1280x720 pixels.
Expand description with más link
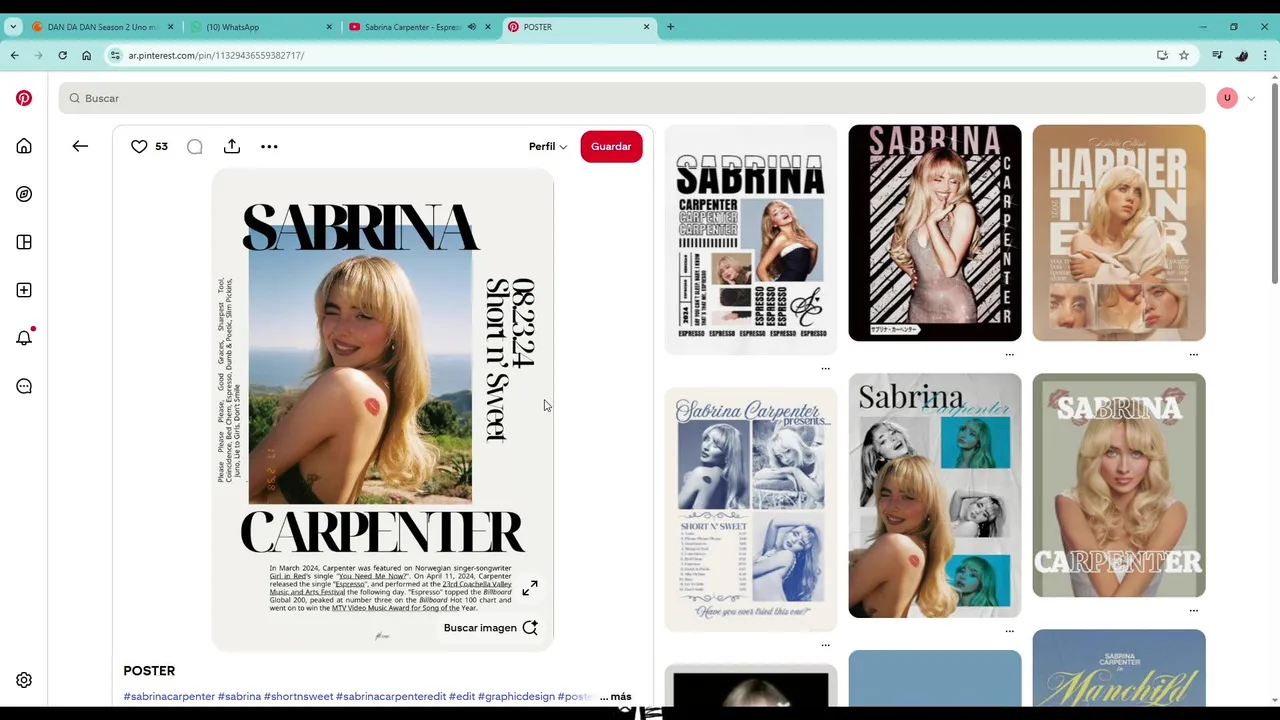(x=621, y=696)
